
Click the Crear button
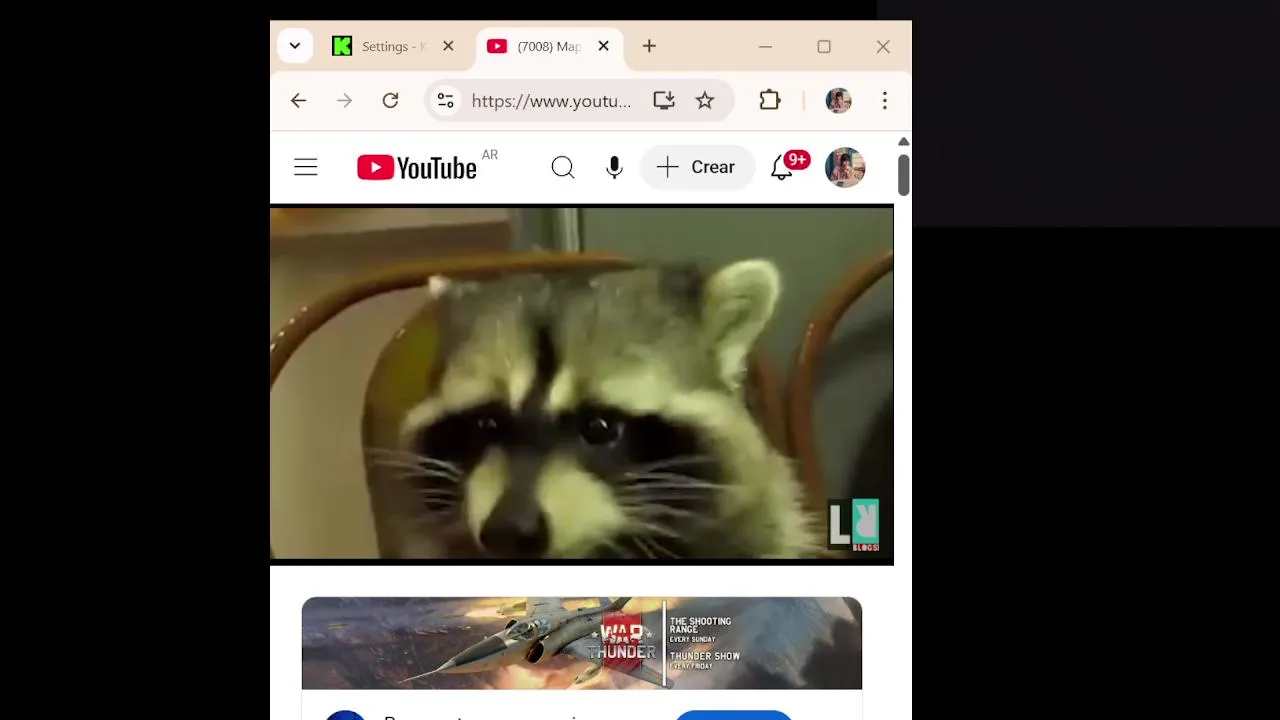point(698,167)
